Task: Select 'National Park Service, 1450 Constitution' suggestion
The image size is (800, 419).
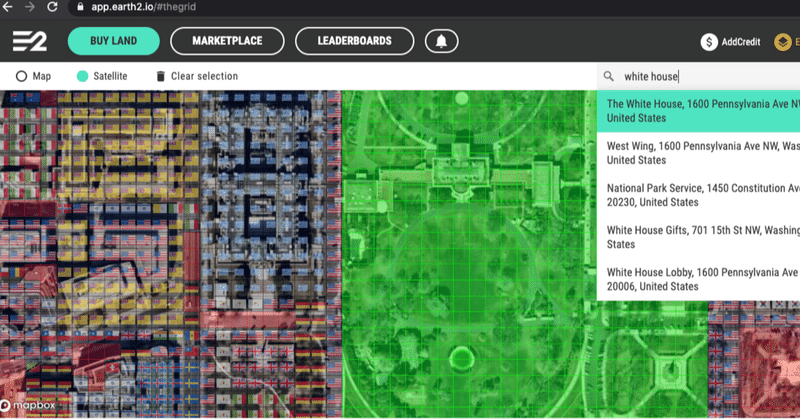Action: pyautogui.click(x=698, y=195)
